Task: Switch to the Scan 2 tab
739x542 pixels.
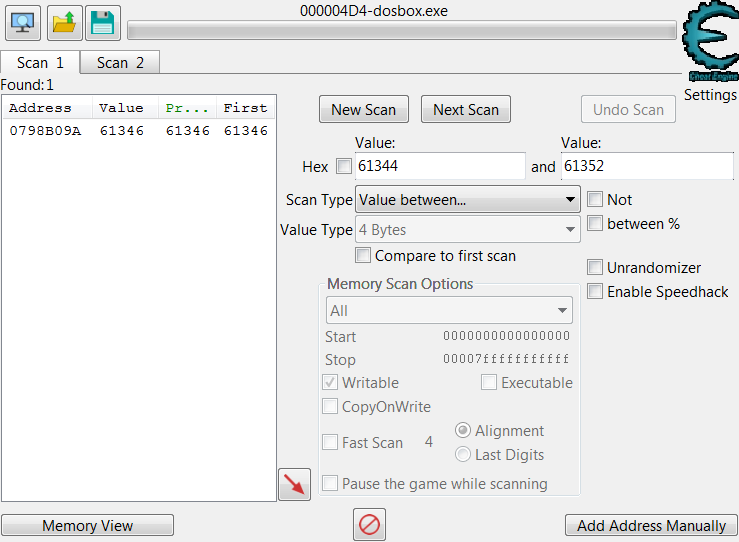Action: 120,63
